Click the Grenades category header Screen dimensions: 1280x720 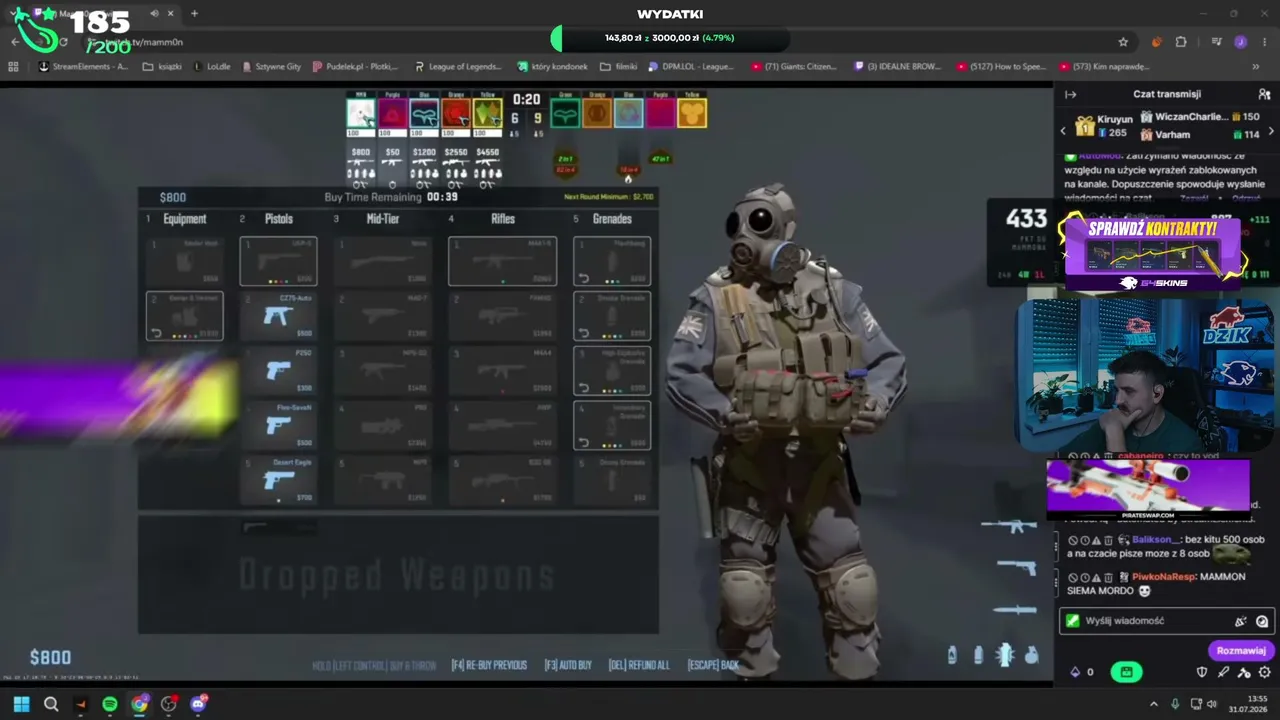612,219
